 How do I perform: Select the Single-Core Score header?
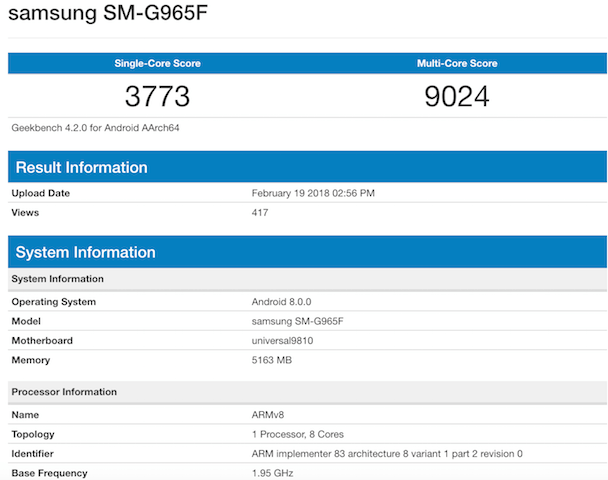[157, 63]
